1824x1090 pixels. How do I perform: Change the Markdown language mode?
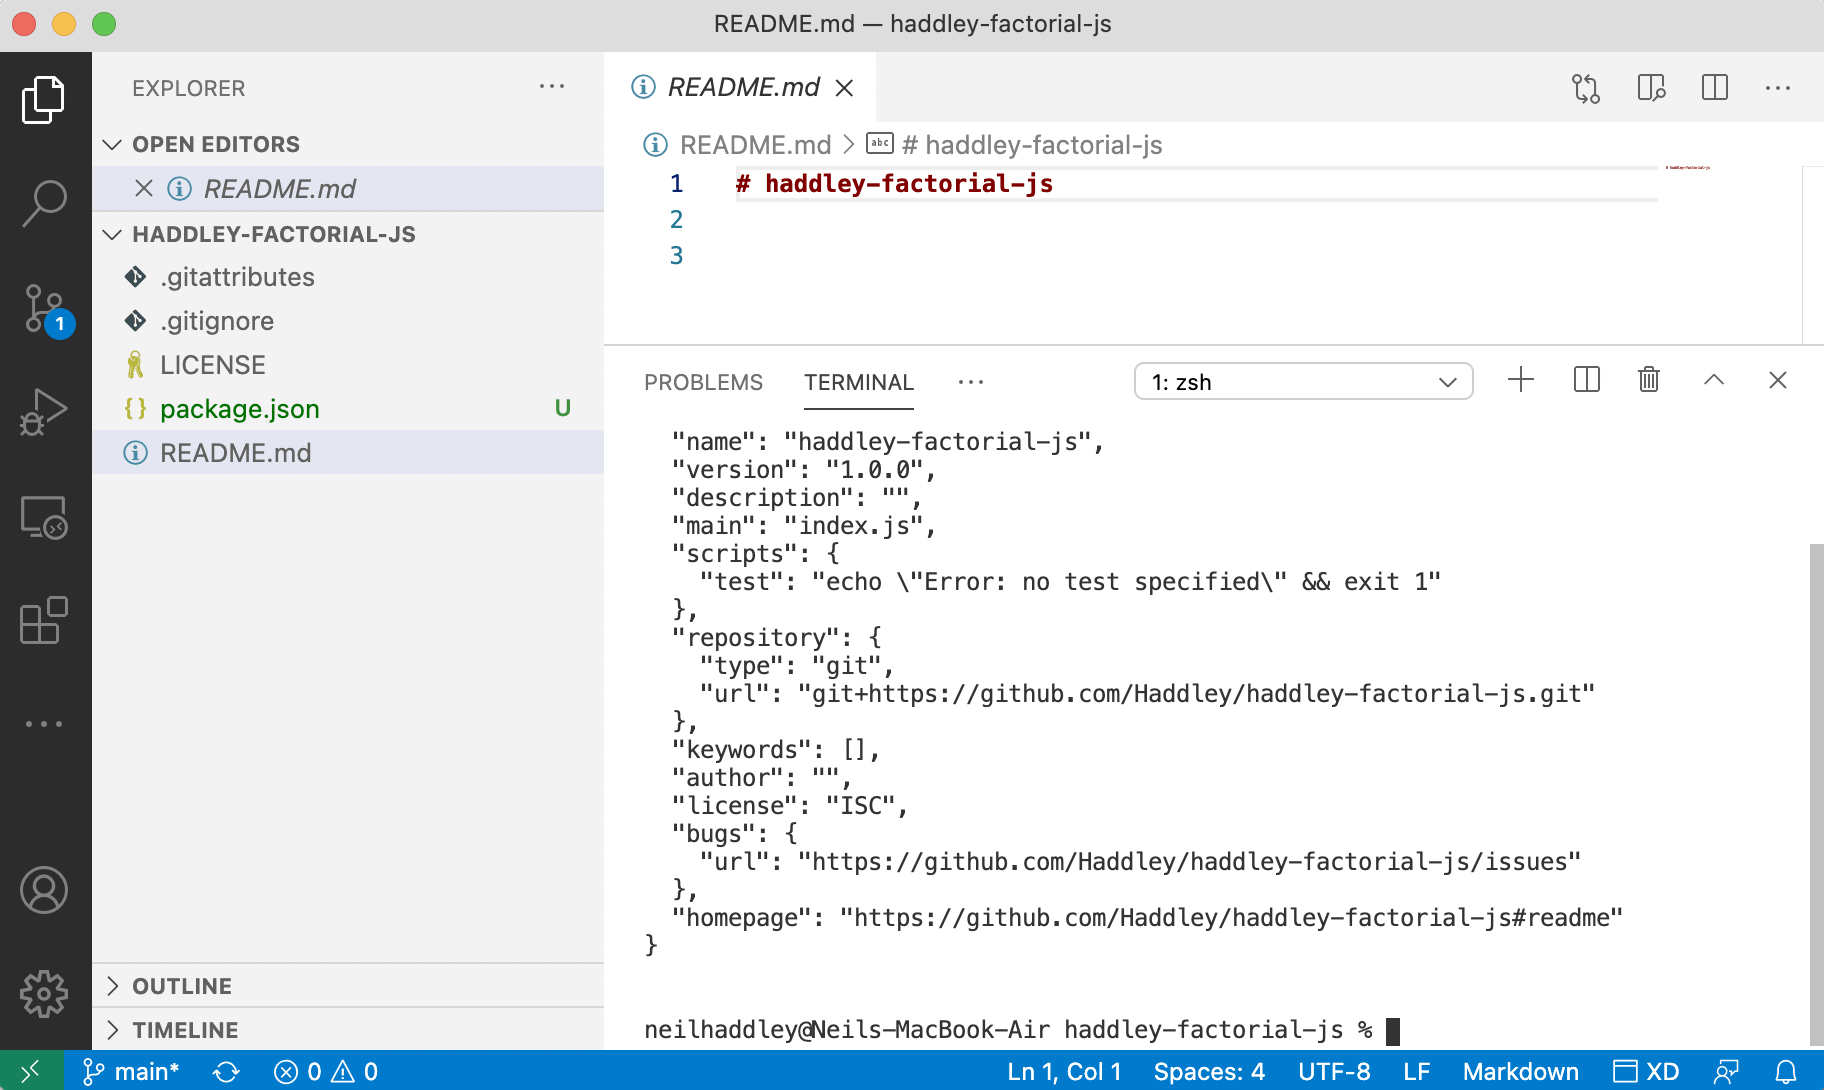click(1520, 1072)
